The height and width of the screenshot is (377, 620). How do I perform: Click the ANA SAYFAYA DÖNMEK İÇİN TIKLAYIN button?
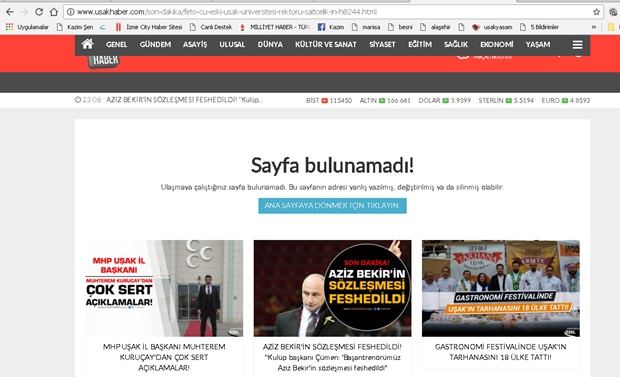tap(332, 206)
